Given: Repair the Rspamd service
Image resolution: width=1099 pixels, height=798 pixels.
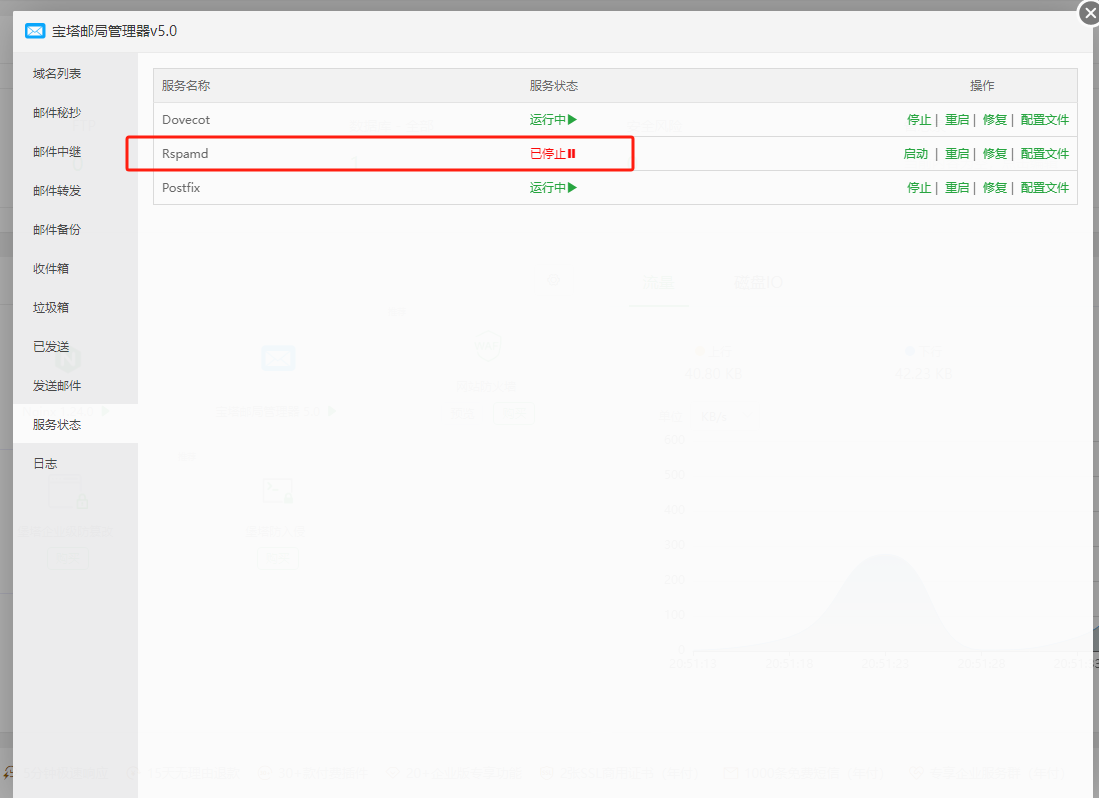Looking at the screenshot, I should 995,153.
